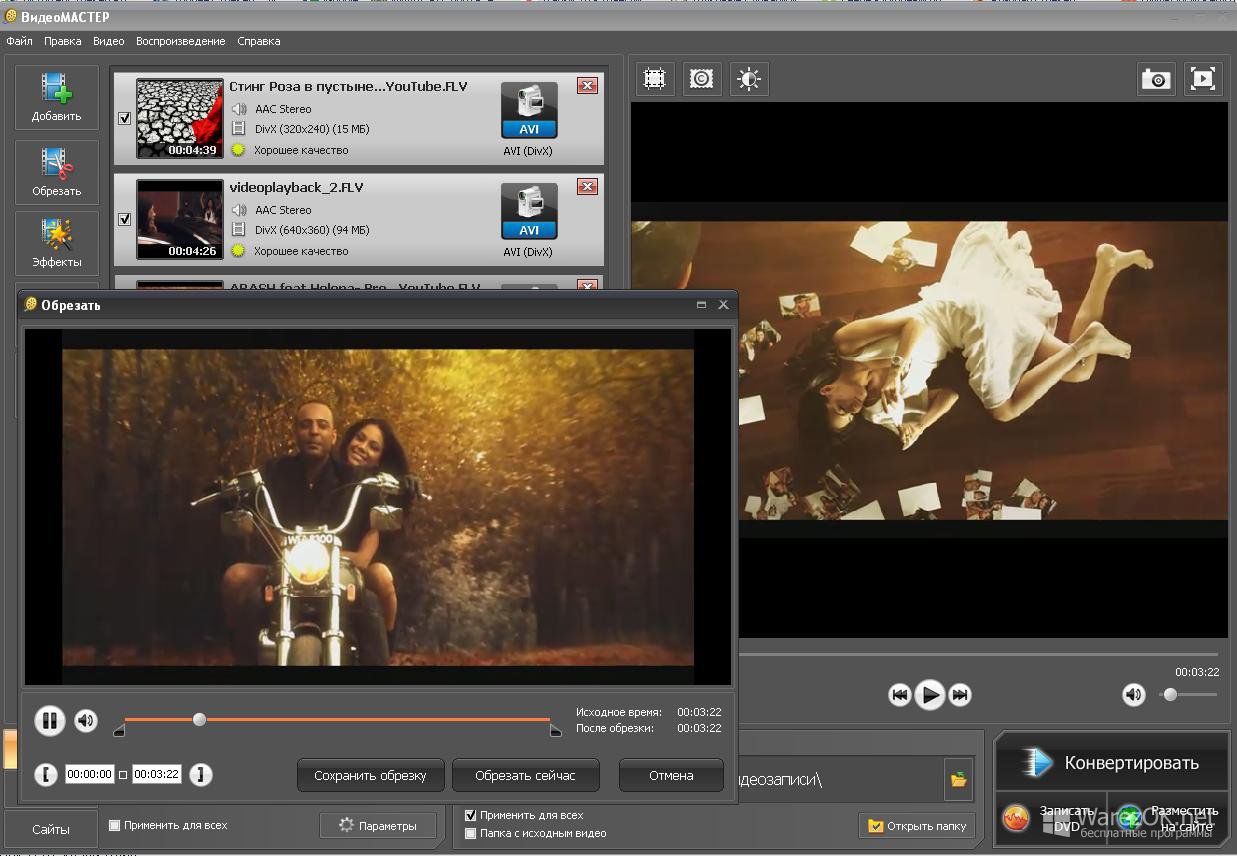Cancel trimming with Отмена button
The width and height of the screenshot is (1237, 856).
[671, 775]
